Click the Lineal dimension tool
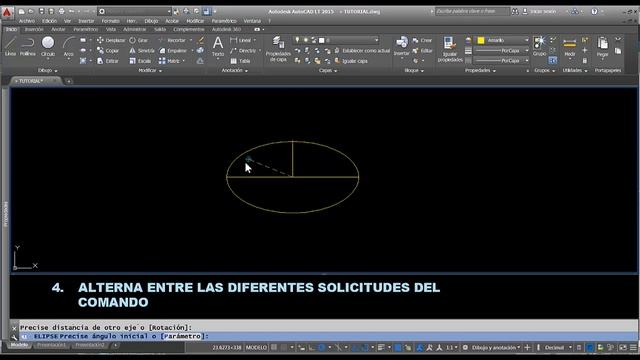This screenshot has height=360, width=640. pyautogui.click(x=241, y=40)
